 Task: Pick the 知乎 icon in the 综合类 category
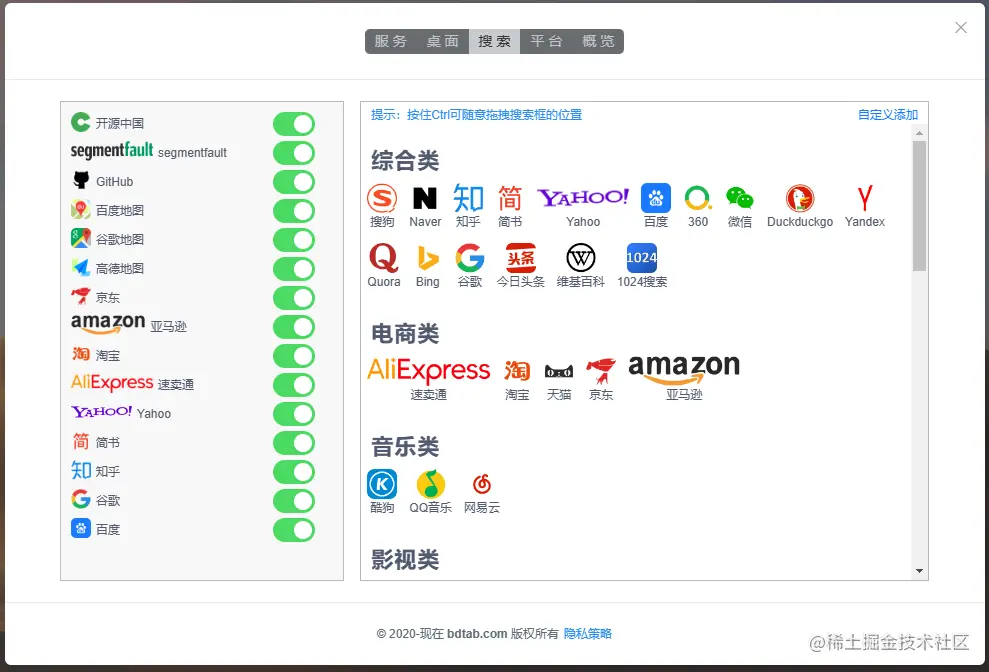(x=468, y=198)
